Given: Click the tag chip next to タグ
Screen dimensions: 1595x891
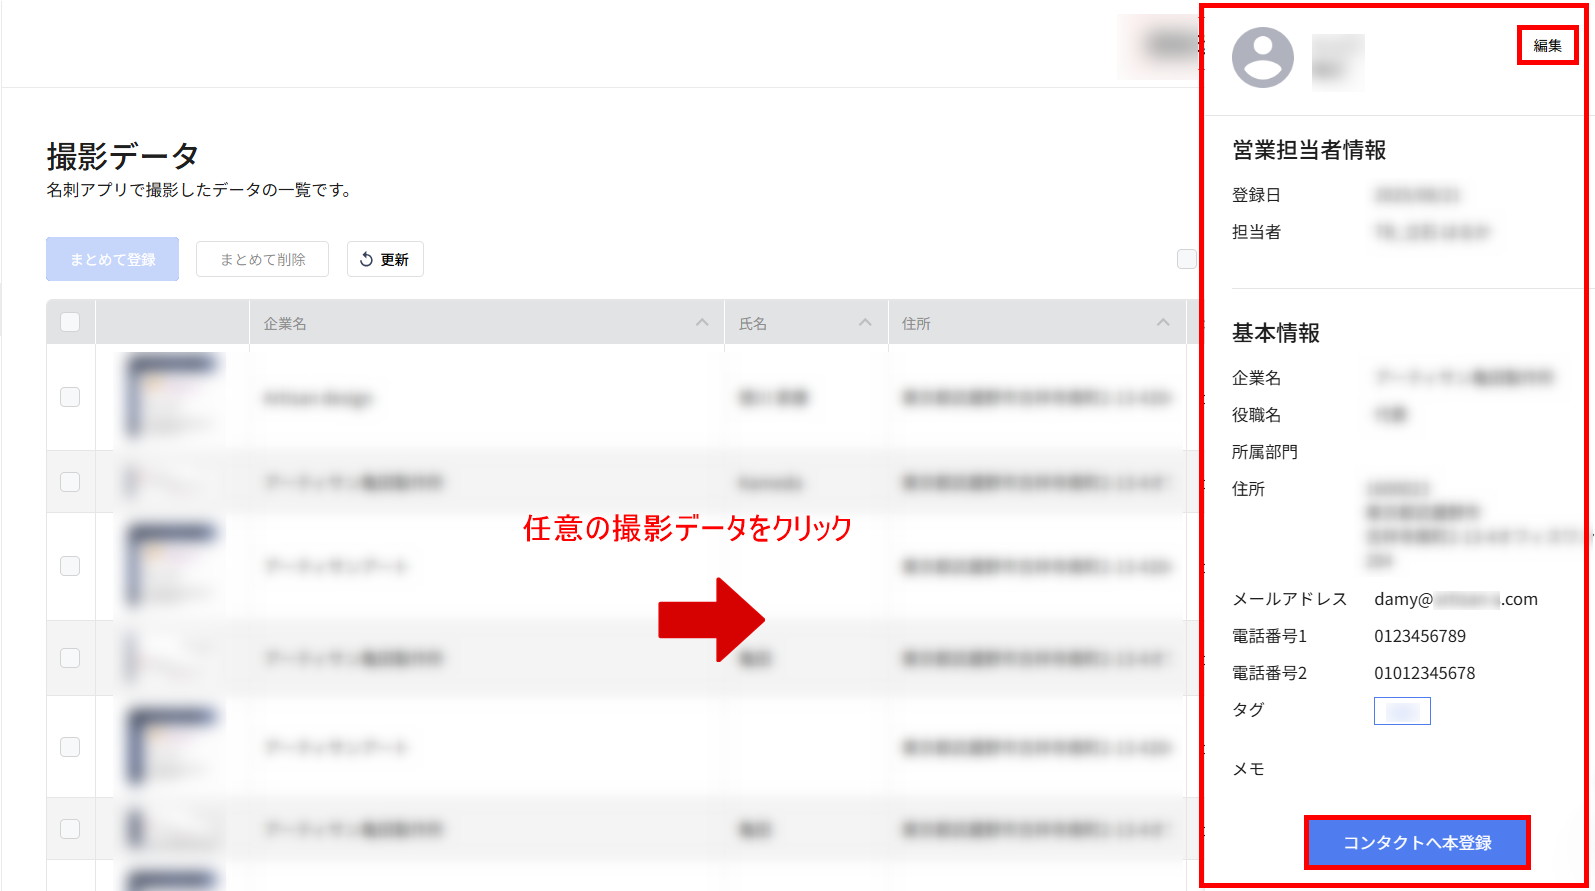Looking at the screenshot, I should coord(1402,711).
